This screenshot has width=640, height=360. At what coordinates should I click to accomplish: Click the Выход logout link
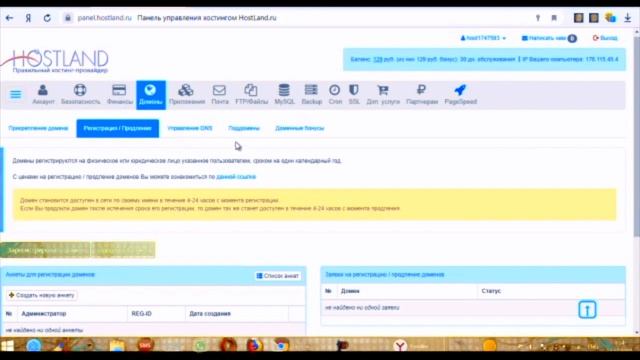click(605, 38)
